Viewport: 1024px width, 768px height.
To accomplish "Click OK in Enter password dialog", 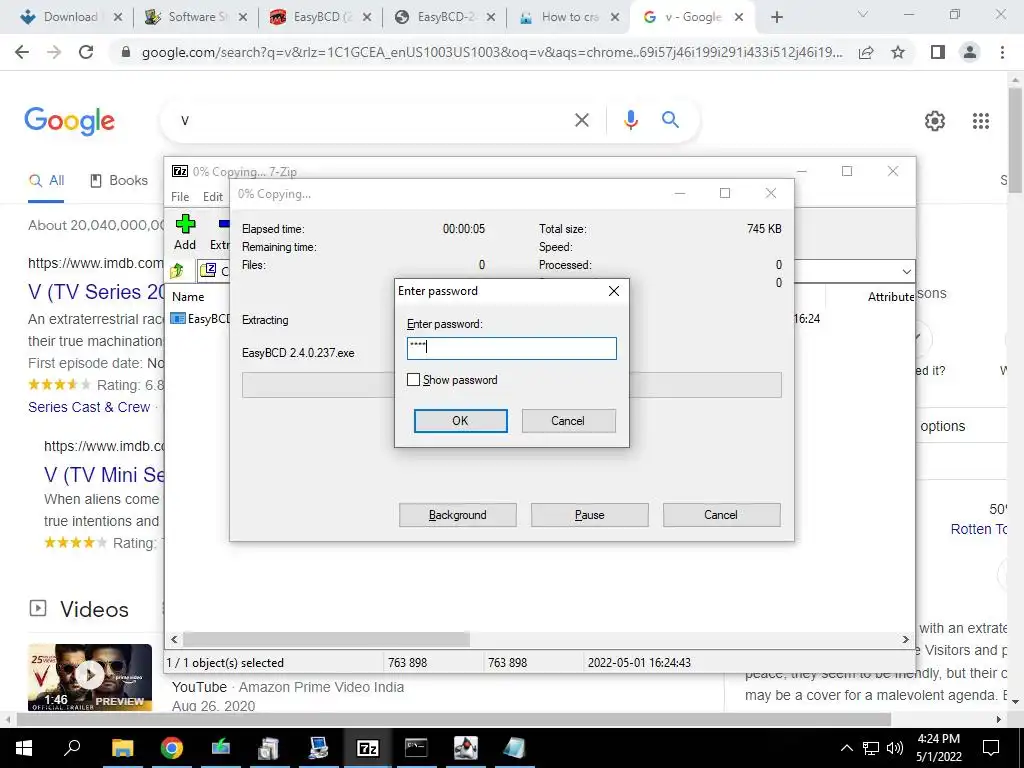I will [460, 421].
